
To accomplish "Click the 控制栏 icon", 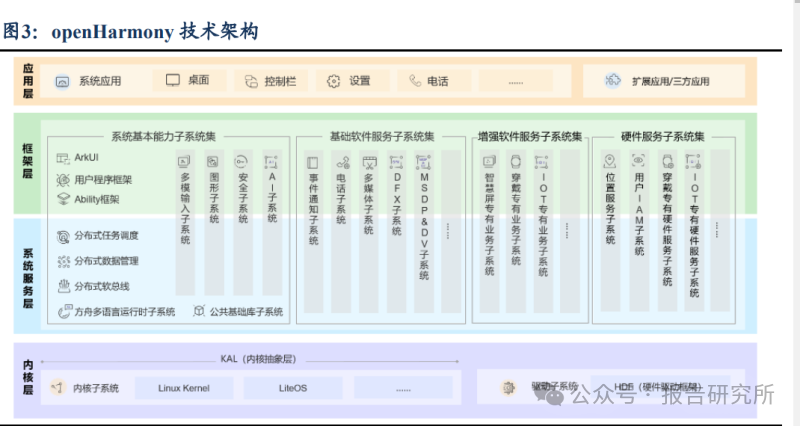I will click(x=251, y=82).
